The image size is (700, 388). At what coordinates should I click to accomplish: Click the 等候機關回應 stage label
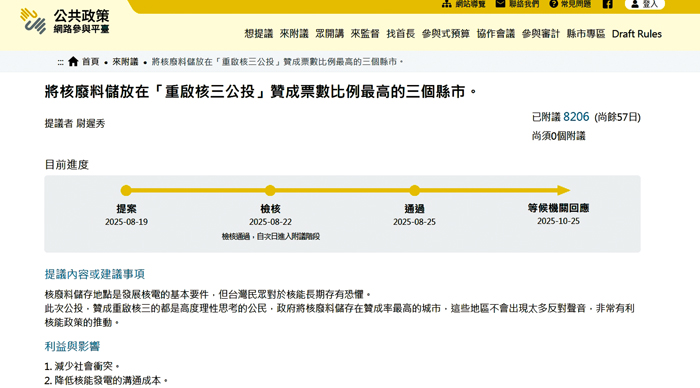click(558, 208)
